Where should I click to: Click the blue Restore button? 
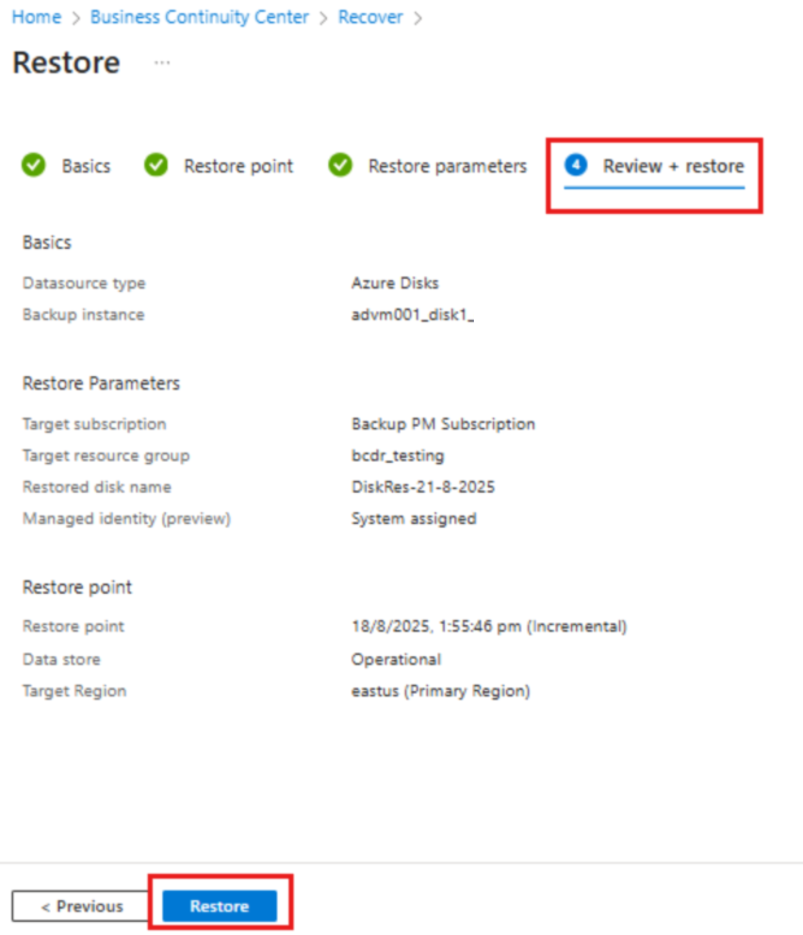[219, 906]
